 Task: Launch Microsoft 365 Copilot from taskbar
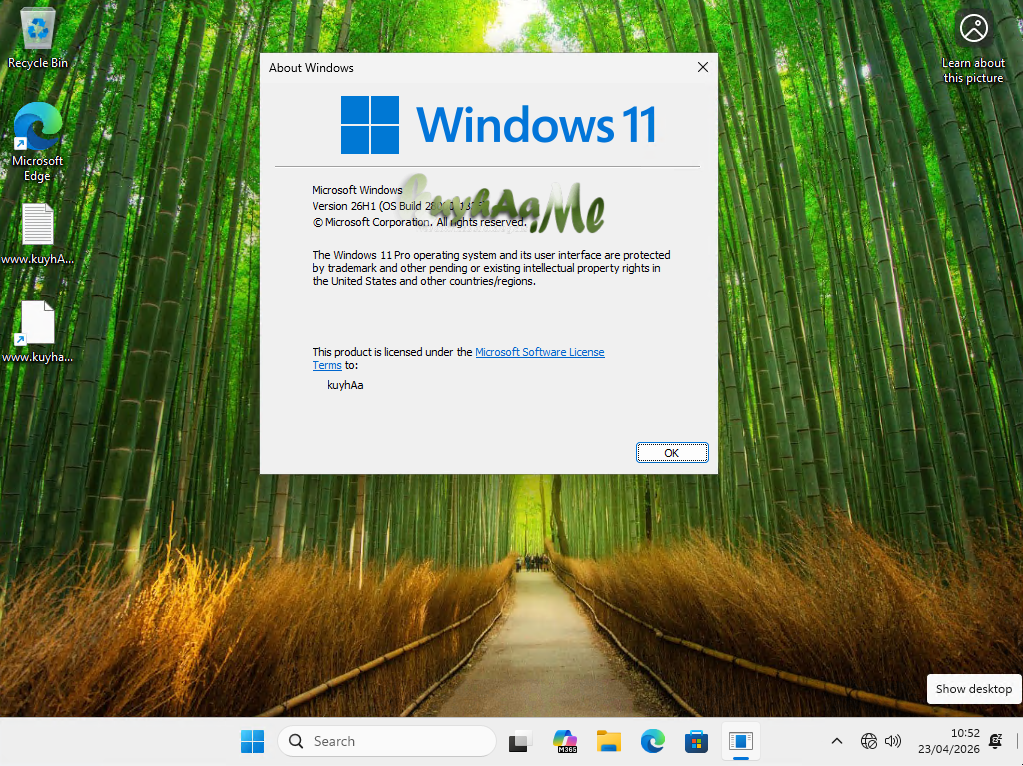click(564, 741)
